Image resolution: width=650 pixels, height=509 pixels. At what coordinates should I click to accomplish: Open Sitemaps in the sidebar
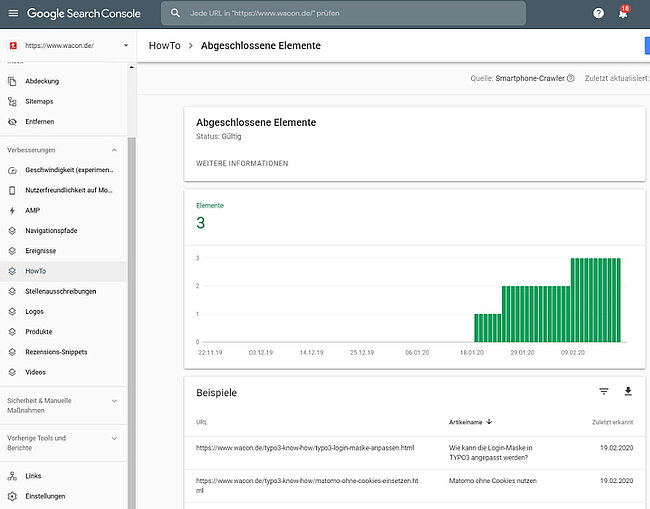point(40,101)
